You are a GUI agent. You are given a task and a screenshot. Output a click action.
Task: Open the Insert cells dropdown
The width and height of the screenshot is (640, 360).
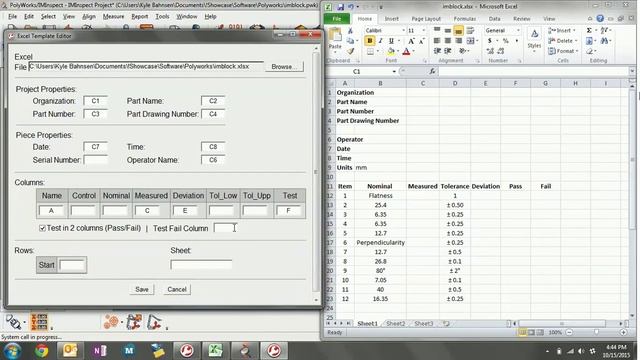coord(574,31)
